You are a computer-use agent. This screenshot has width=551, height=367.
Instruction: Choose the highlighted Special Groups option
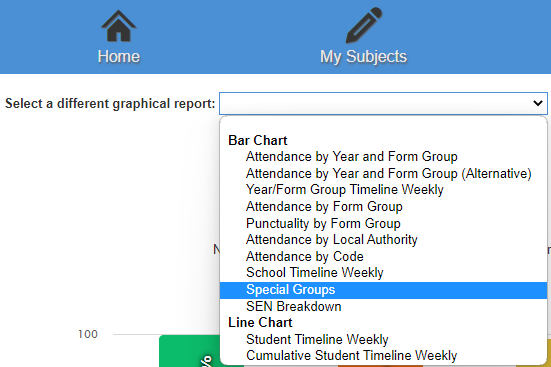pyautogui.click(x=383, y=290)
